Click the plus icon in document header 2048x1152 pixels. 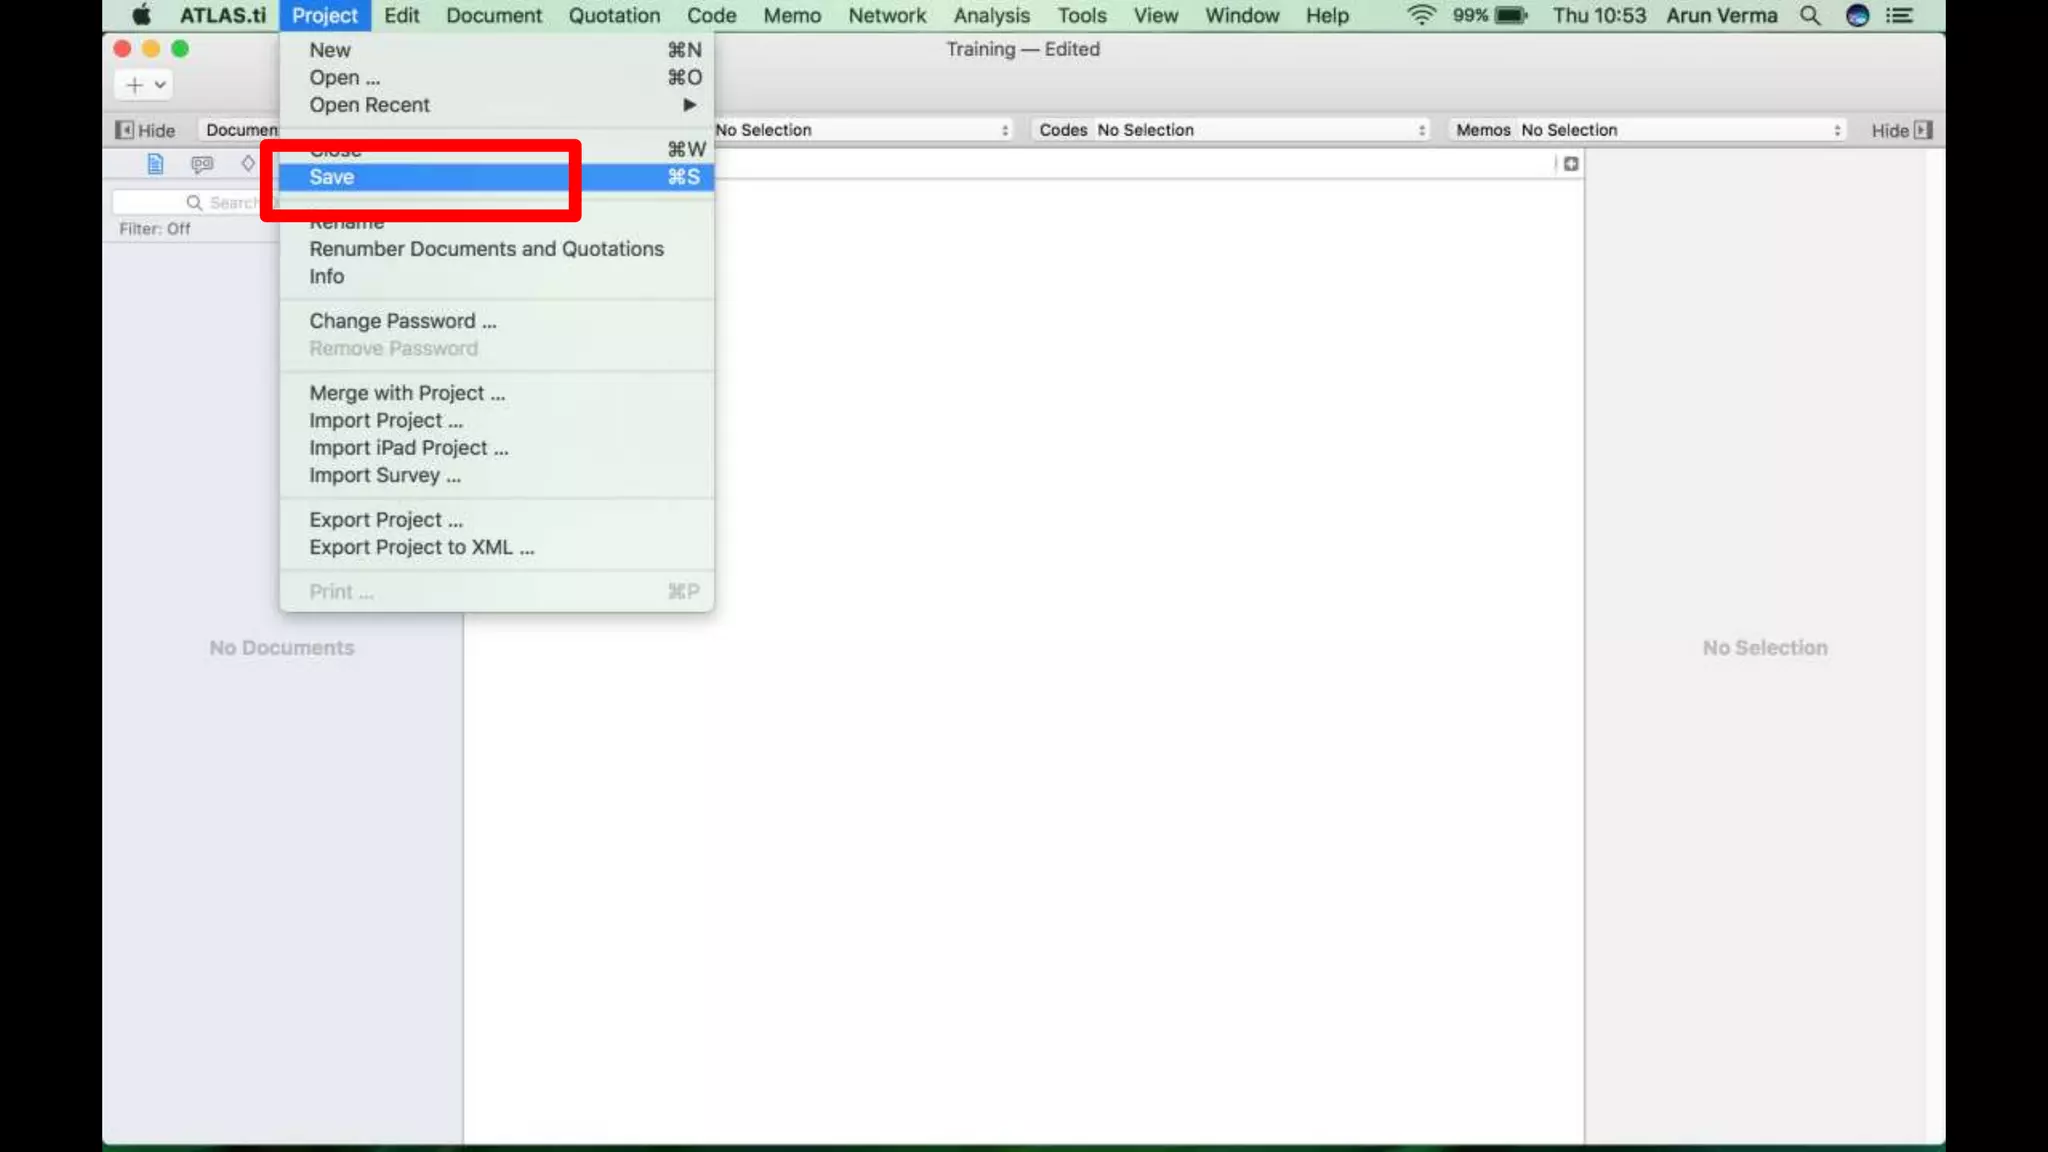[1571, 164]
